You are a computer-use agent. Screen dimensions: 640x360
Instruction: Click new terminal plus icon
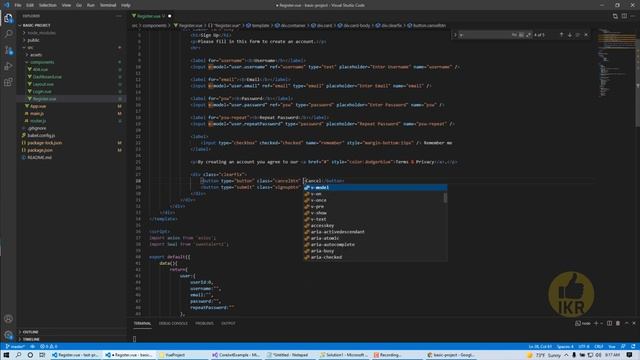click(x=596, y=323)
